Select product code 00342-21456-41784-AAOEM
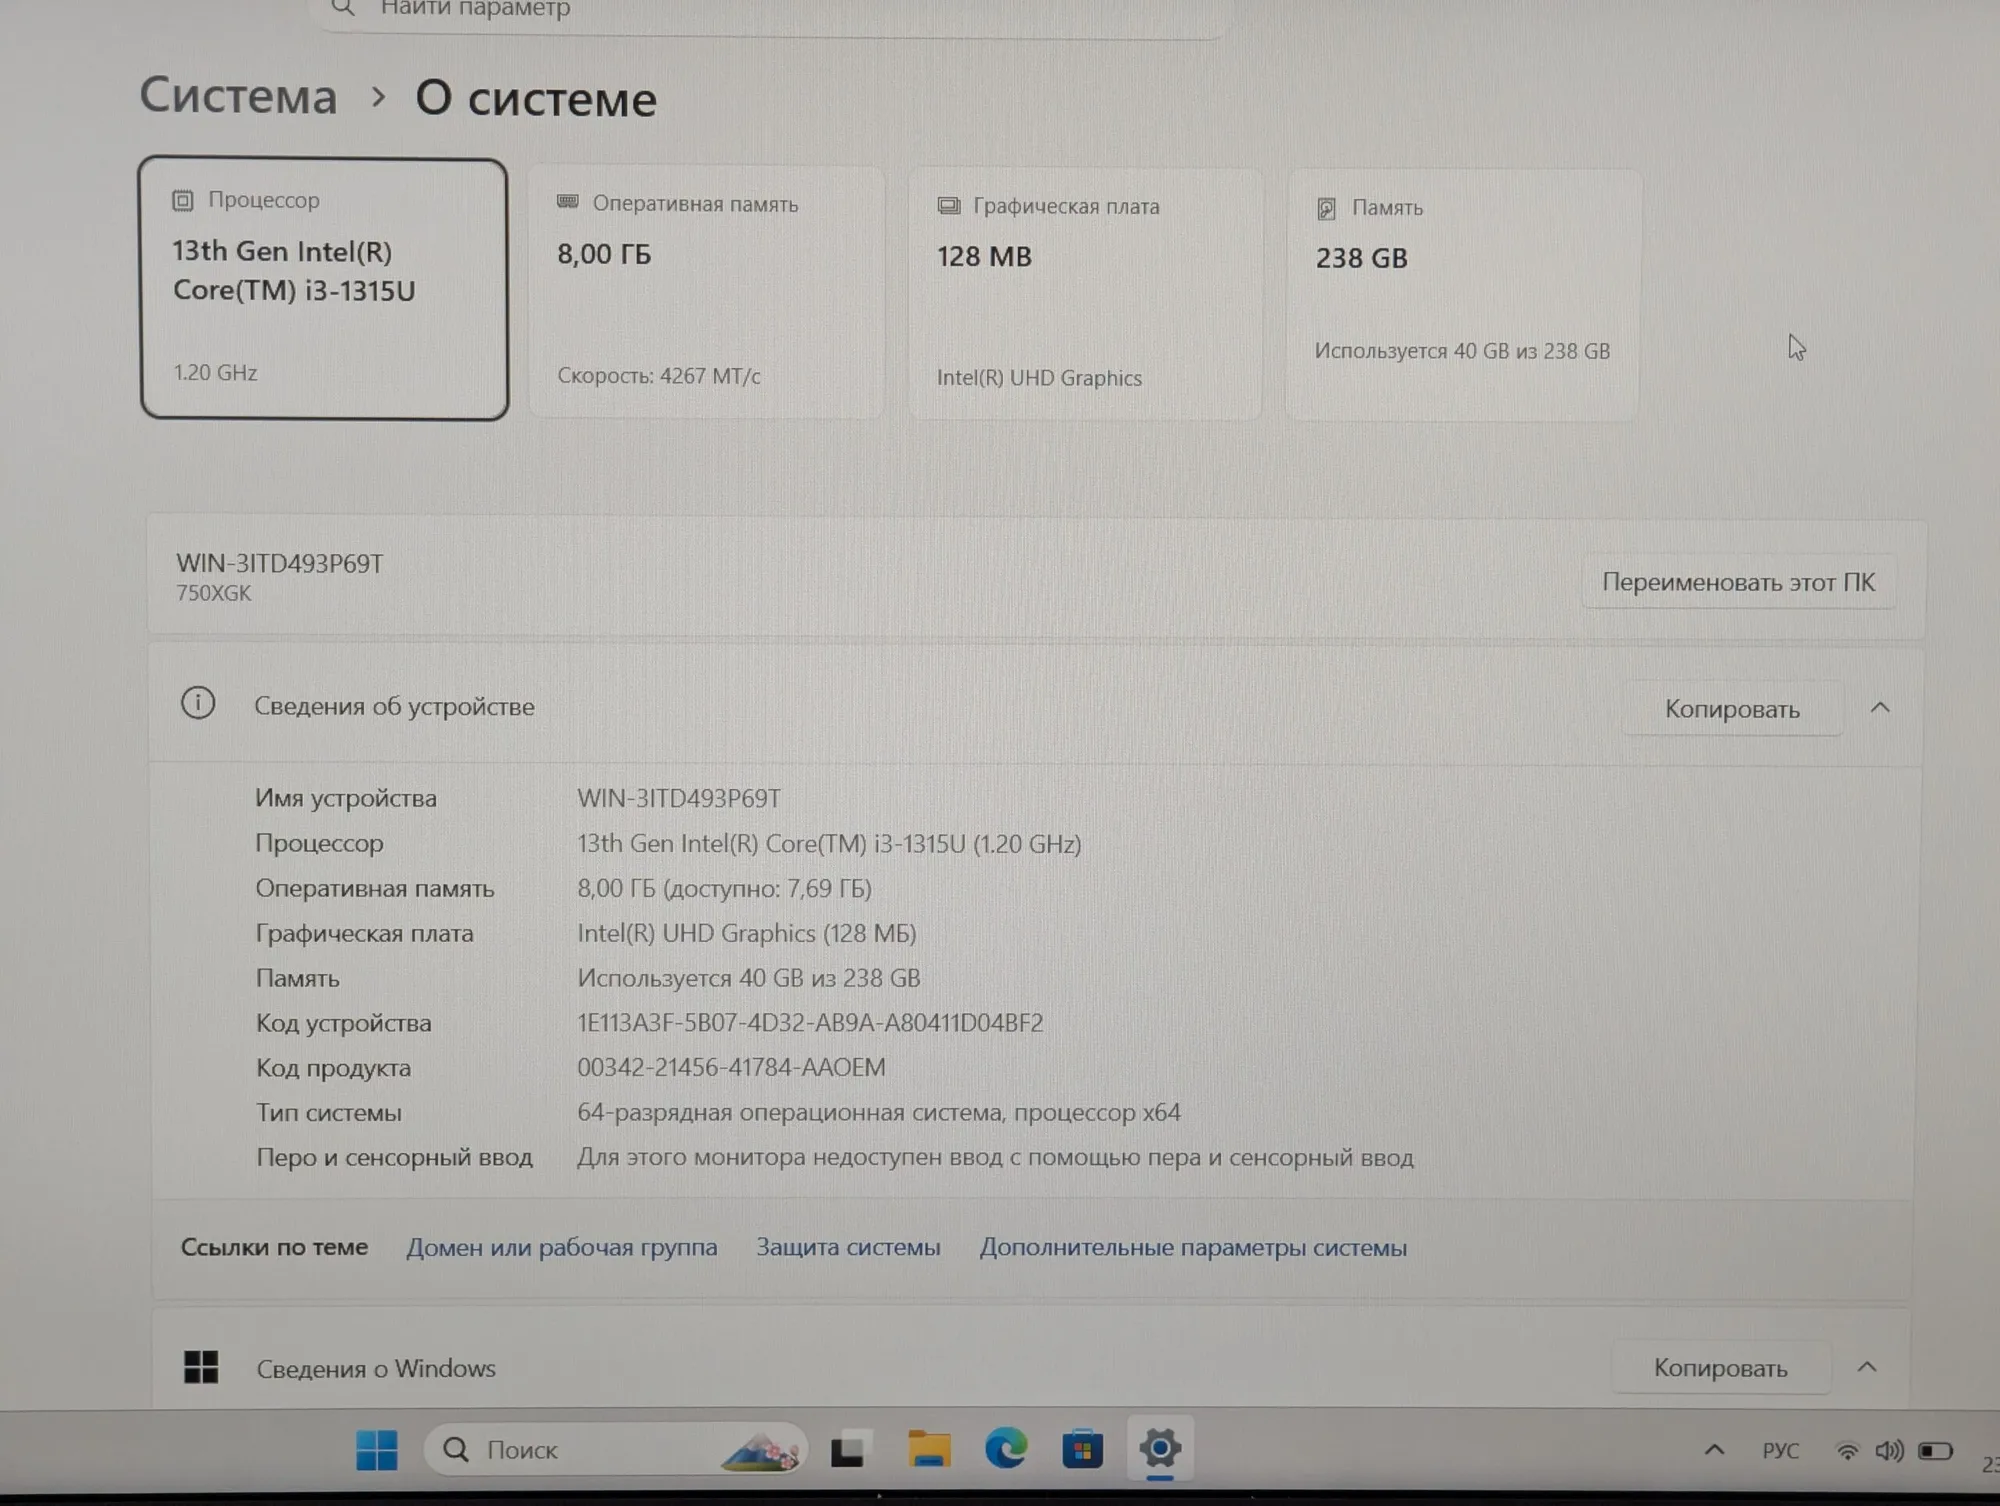This screenshot has height=1506, width=2000. [x=731, y=1067]
